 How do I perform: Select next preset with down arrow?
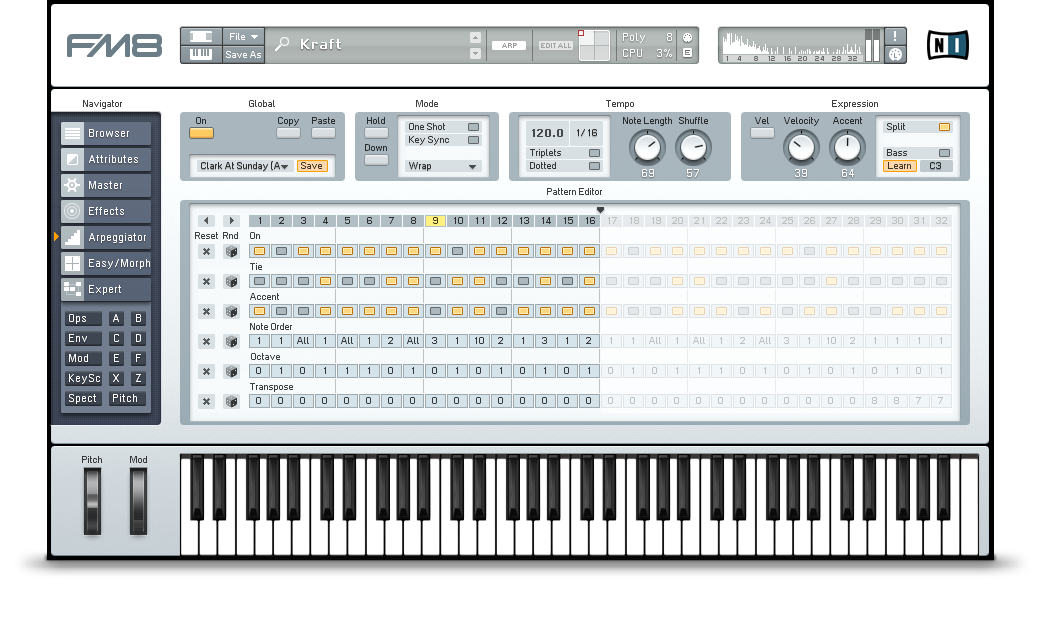click(x=475, y=54)
